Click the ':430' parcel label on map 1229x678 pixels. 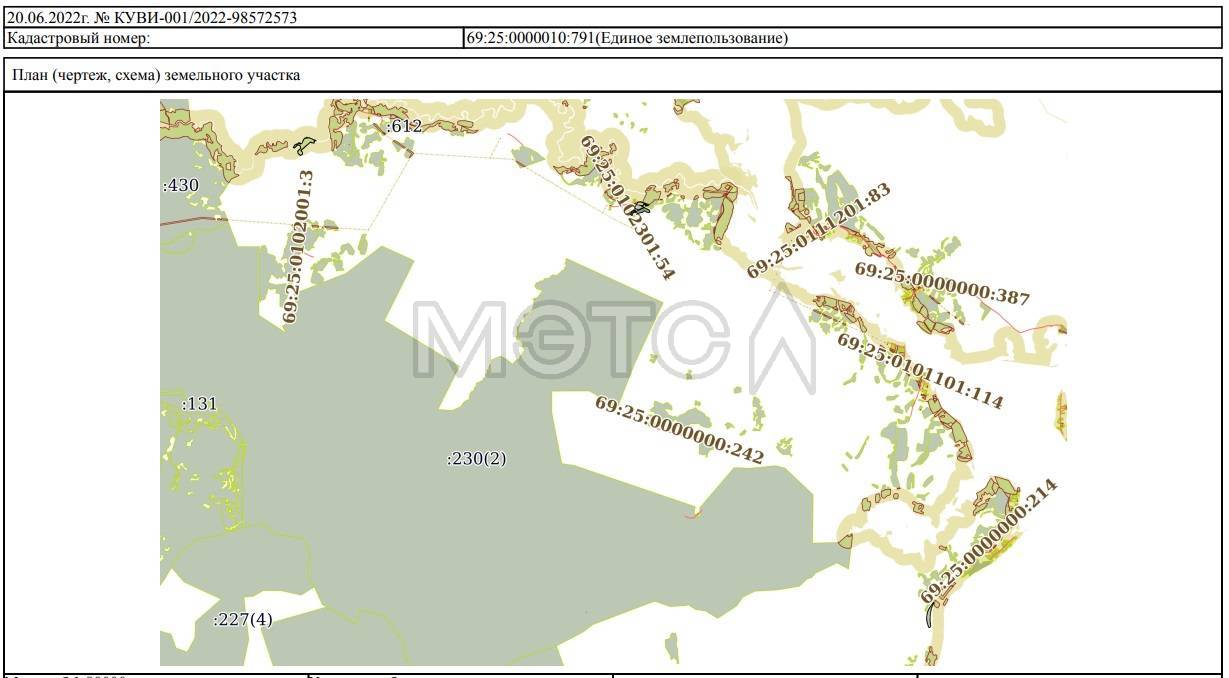[181, 185]
